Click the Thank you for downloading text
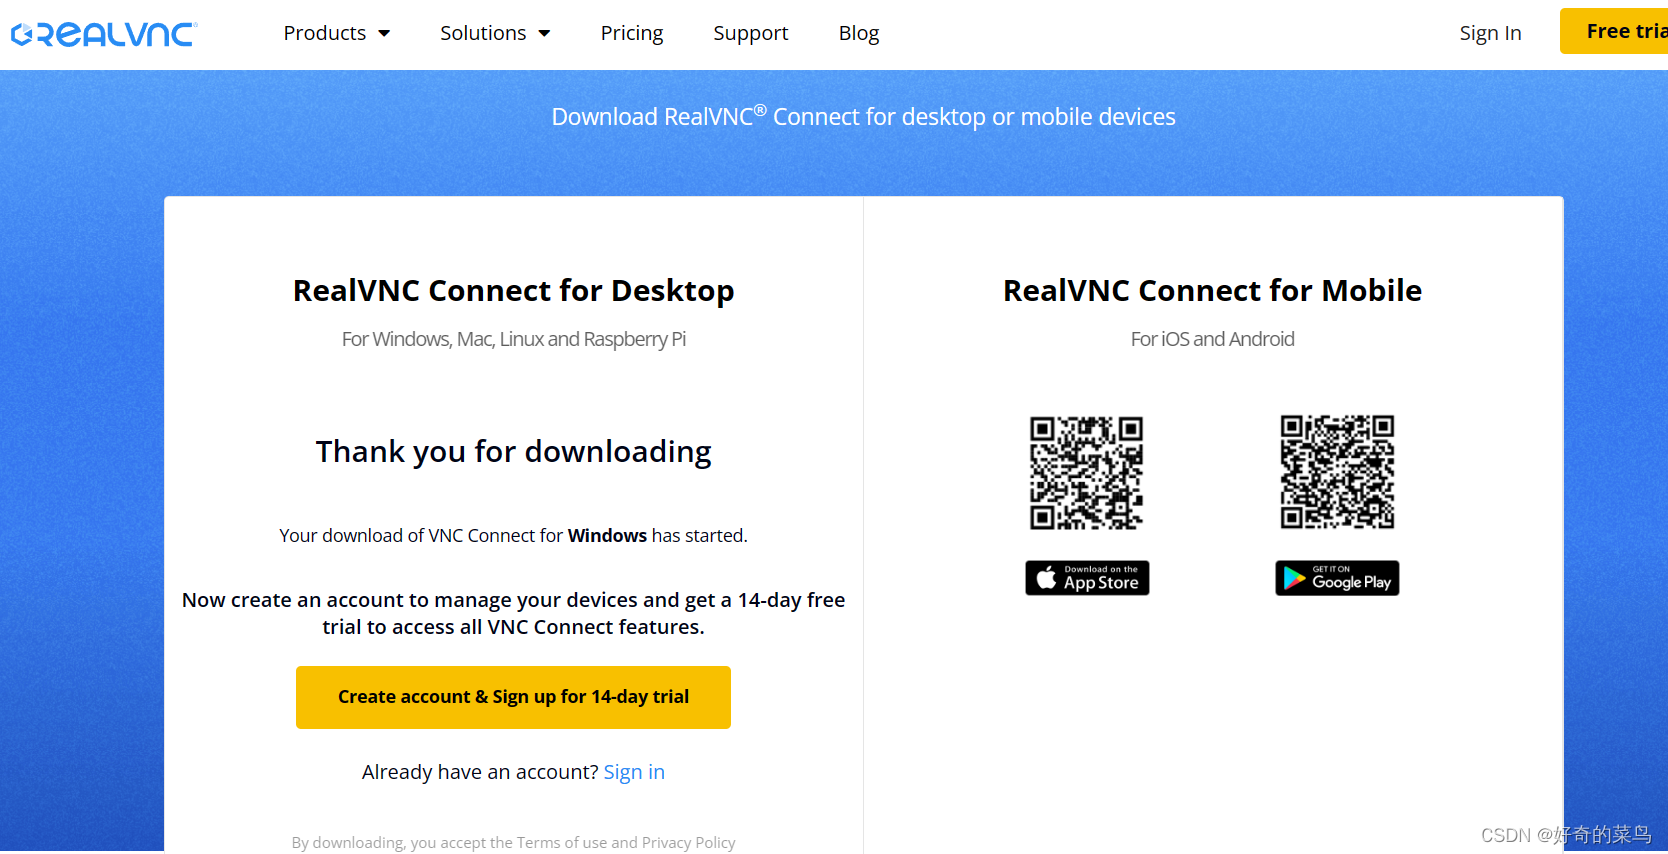Viewport: 1668px width, 854px height. point(513,452)
